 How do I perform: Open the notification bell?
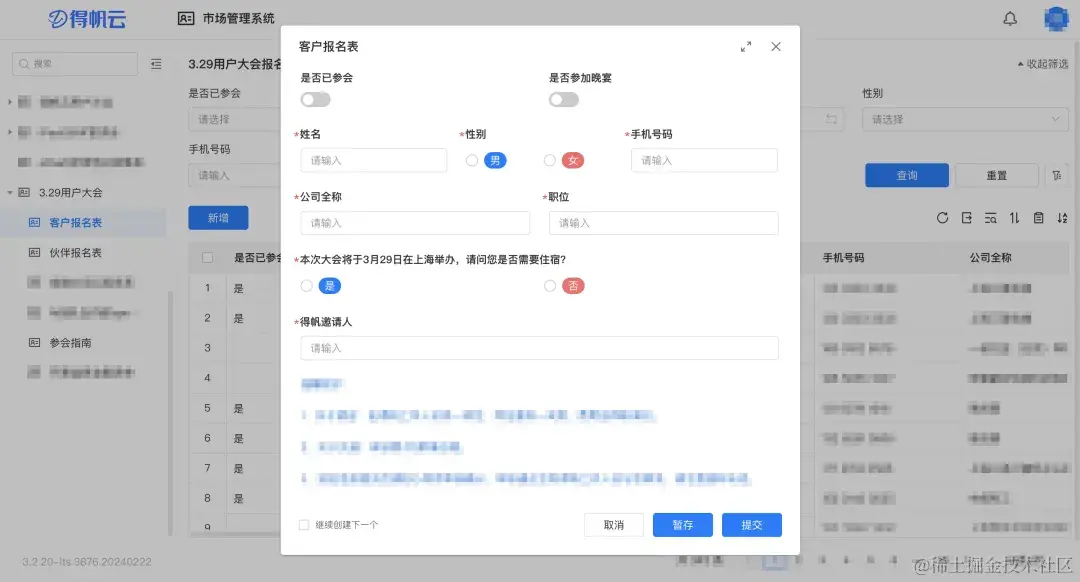[1010, 18]
